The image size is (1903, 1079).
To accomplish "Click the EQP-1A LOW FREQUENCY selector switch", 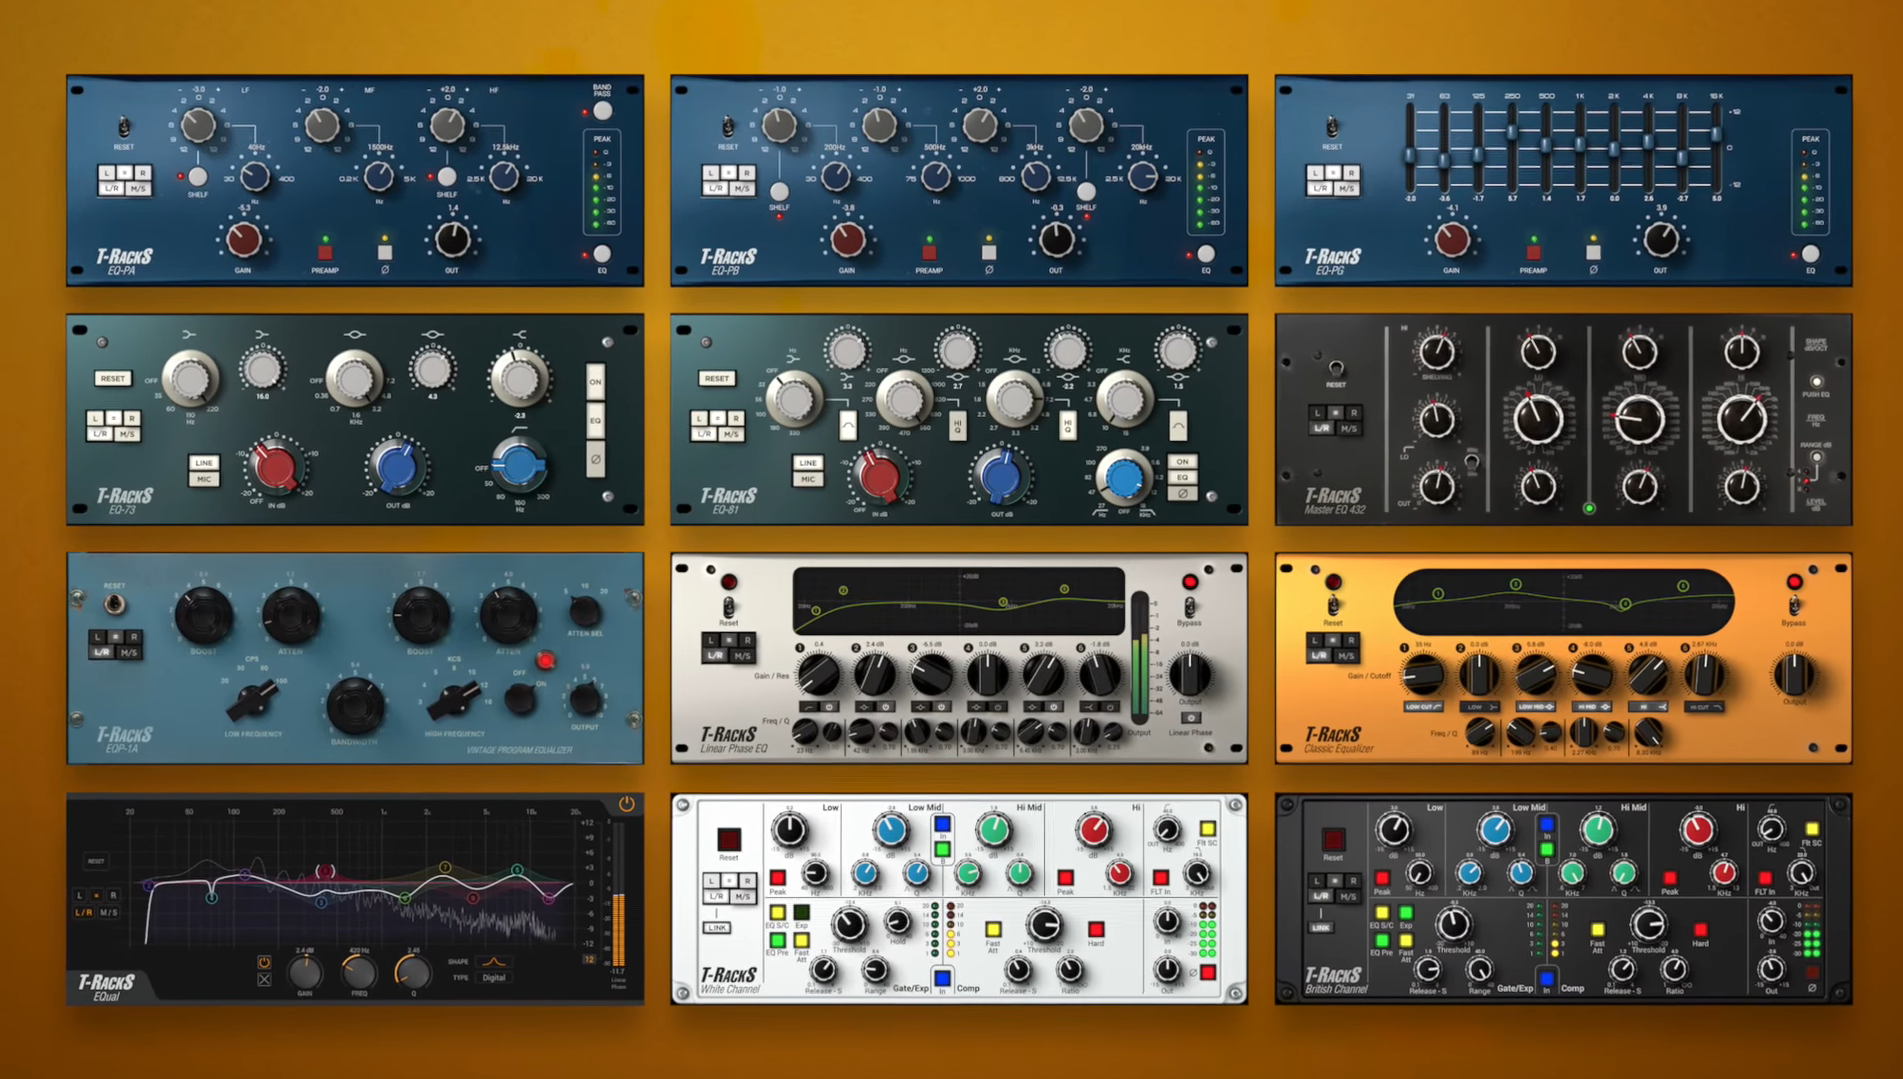I will pyautogui.click(x=252, y=700).
